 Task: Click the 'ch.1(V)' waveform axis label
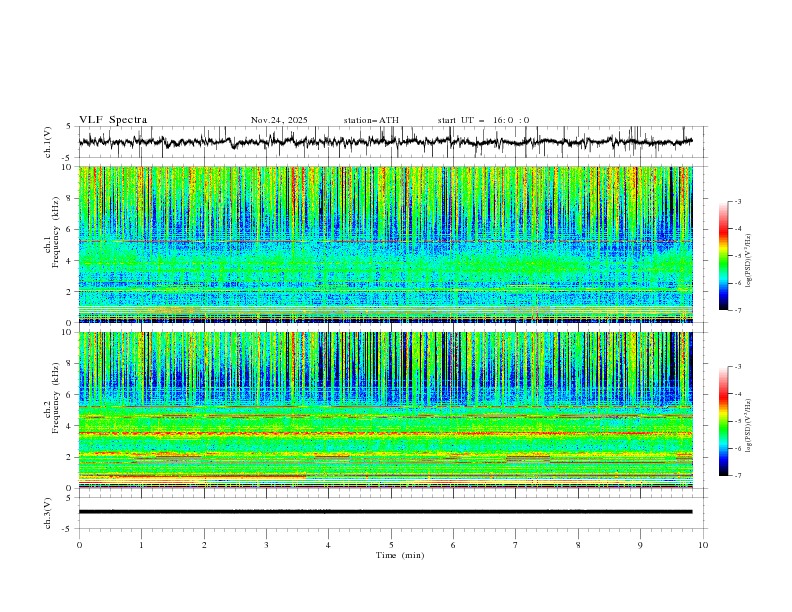coord(48,142)
